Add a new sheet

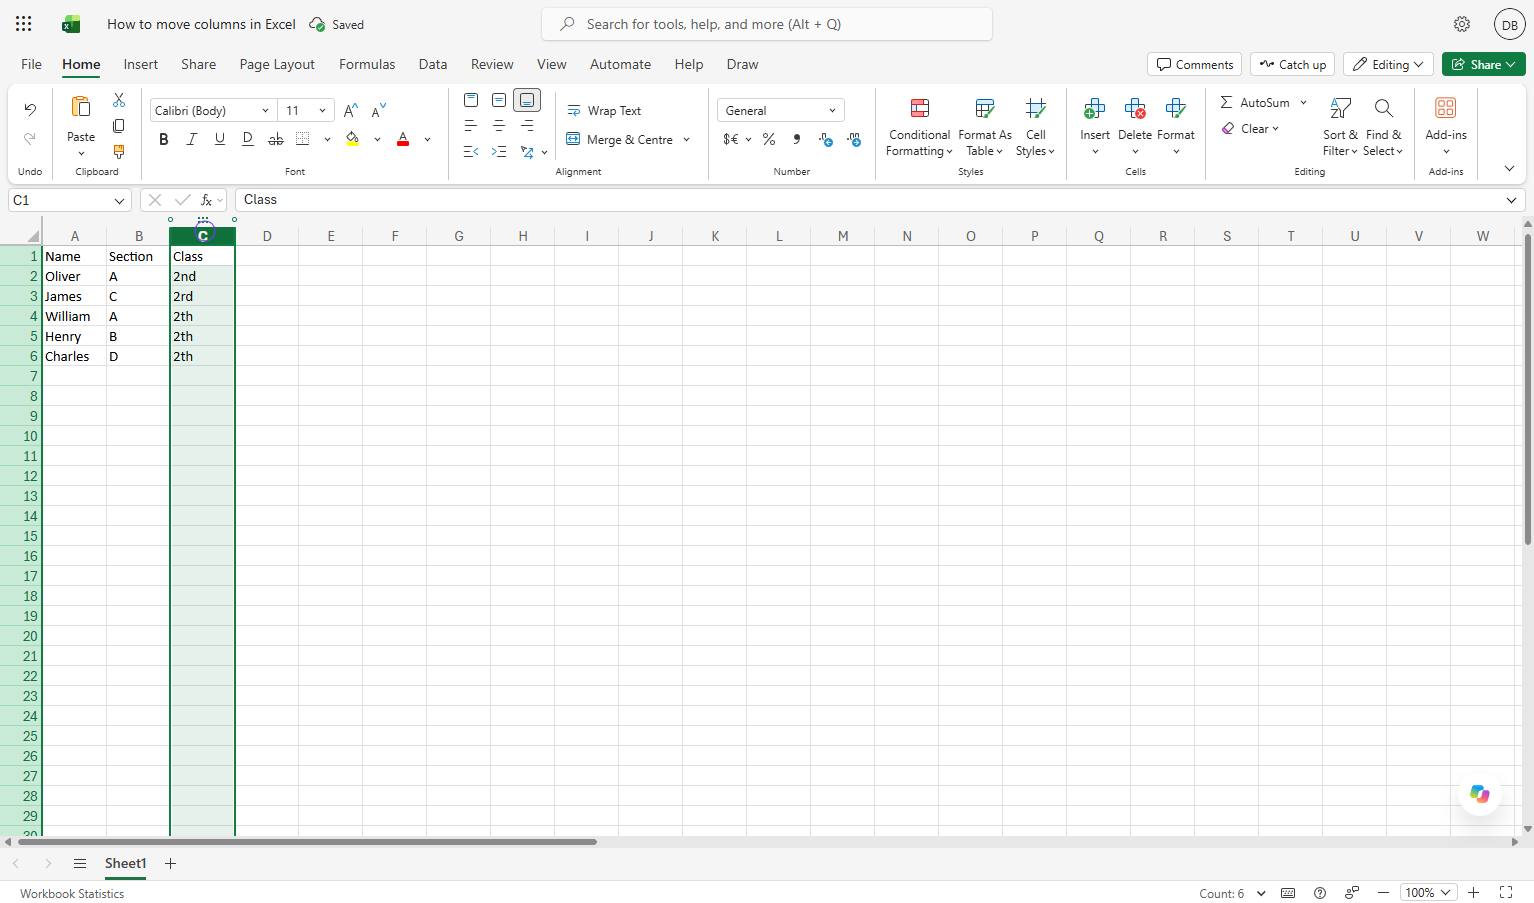click(x=170, y=864)
